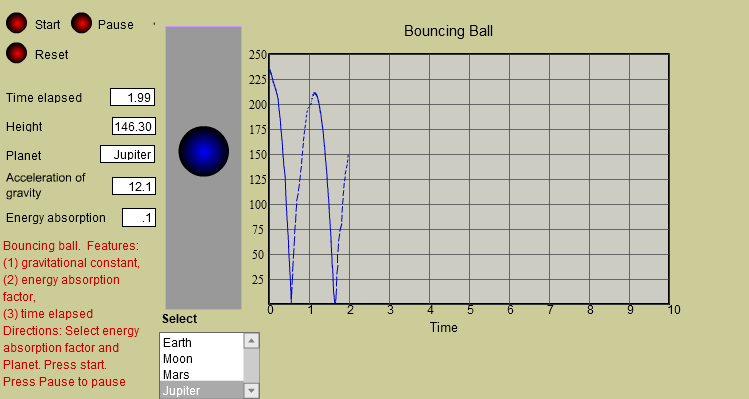Click the Energy absorption input field

pos(139,218)
